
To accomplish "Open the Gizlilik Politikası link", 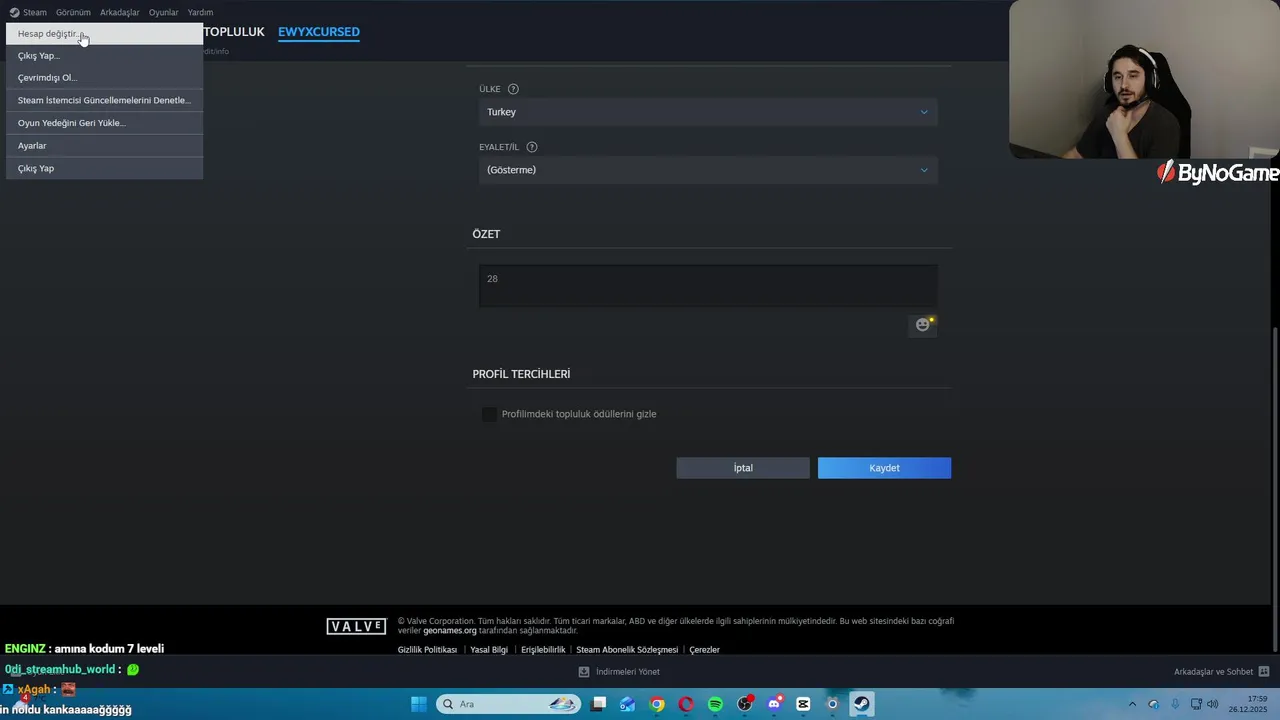I will tap(427, 650).
